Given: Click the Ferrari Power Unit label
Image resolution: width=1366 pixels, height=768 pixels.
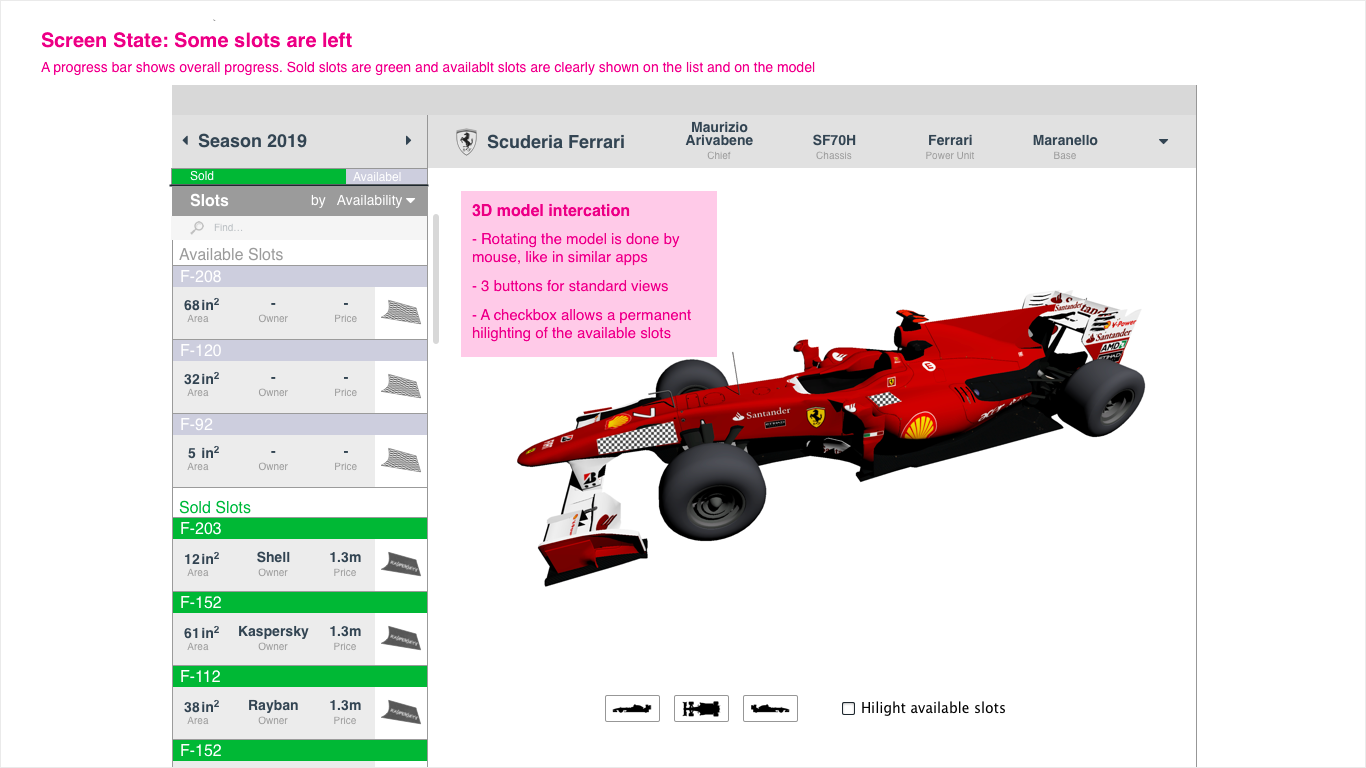Looking at the screenshot, I should 950,140.
